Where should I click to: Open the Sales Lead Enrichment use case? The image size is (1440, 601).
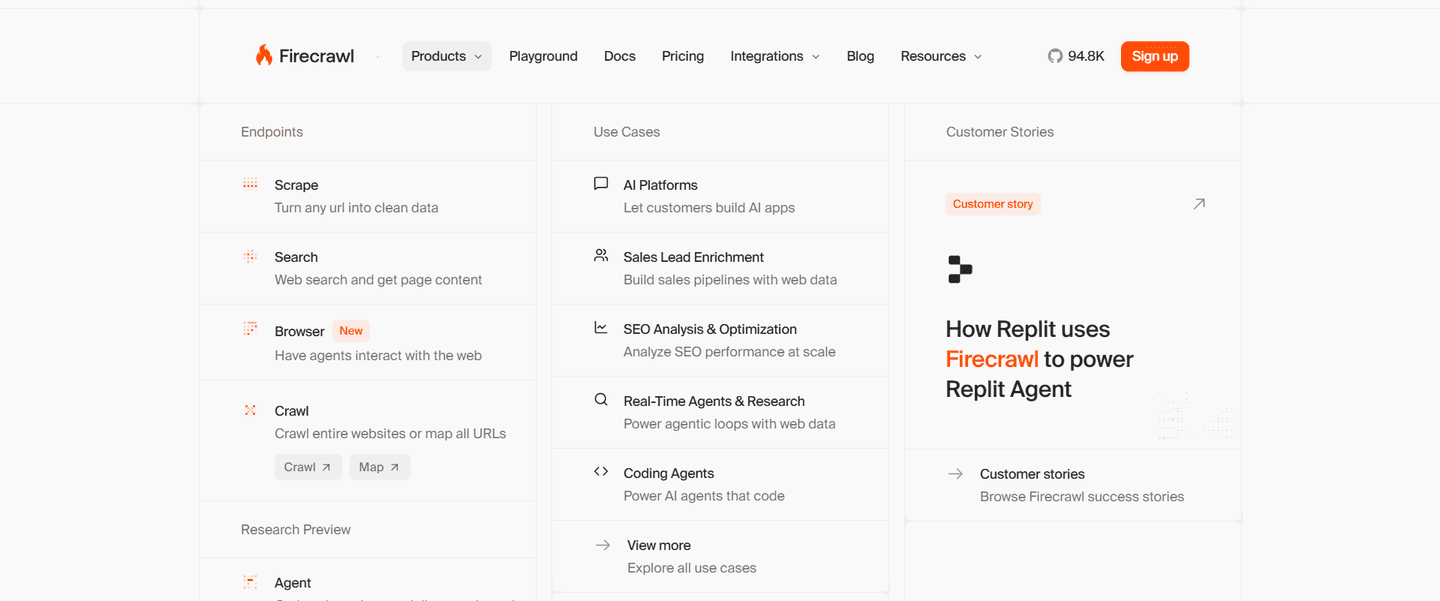coord(720,268)
